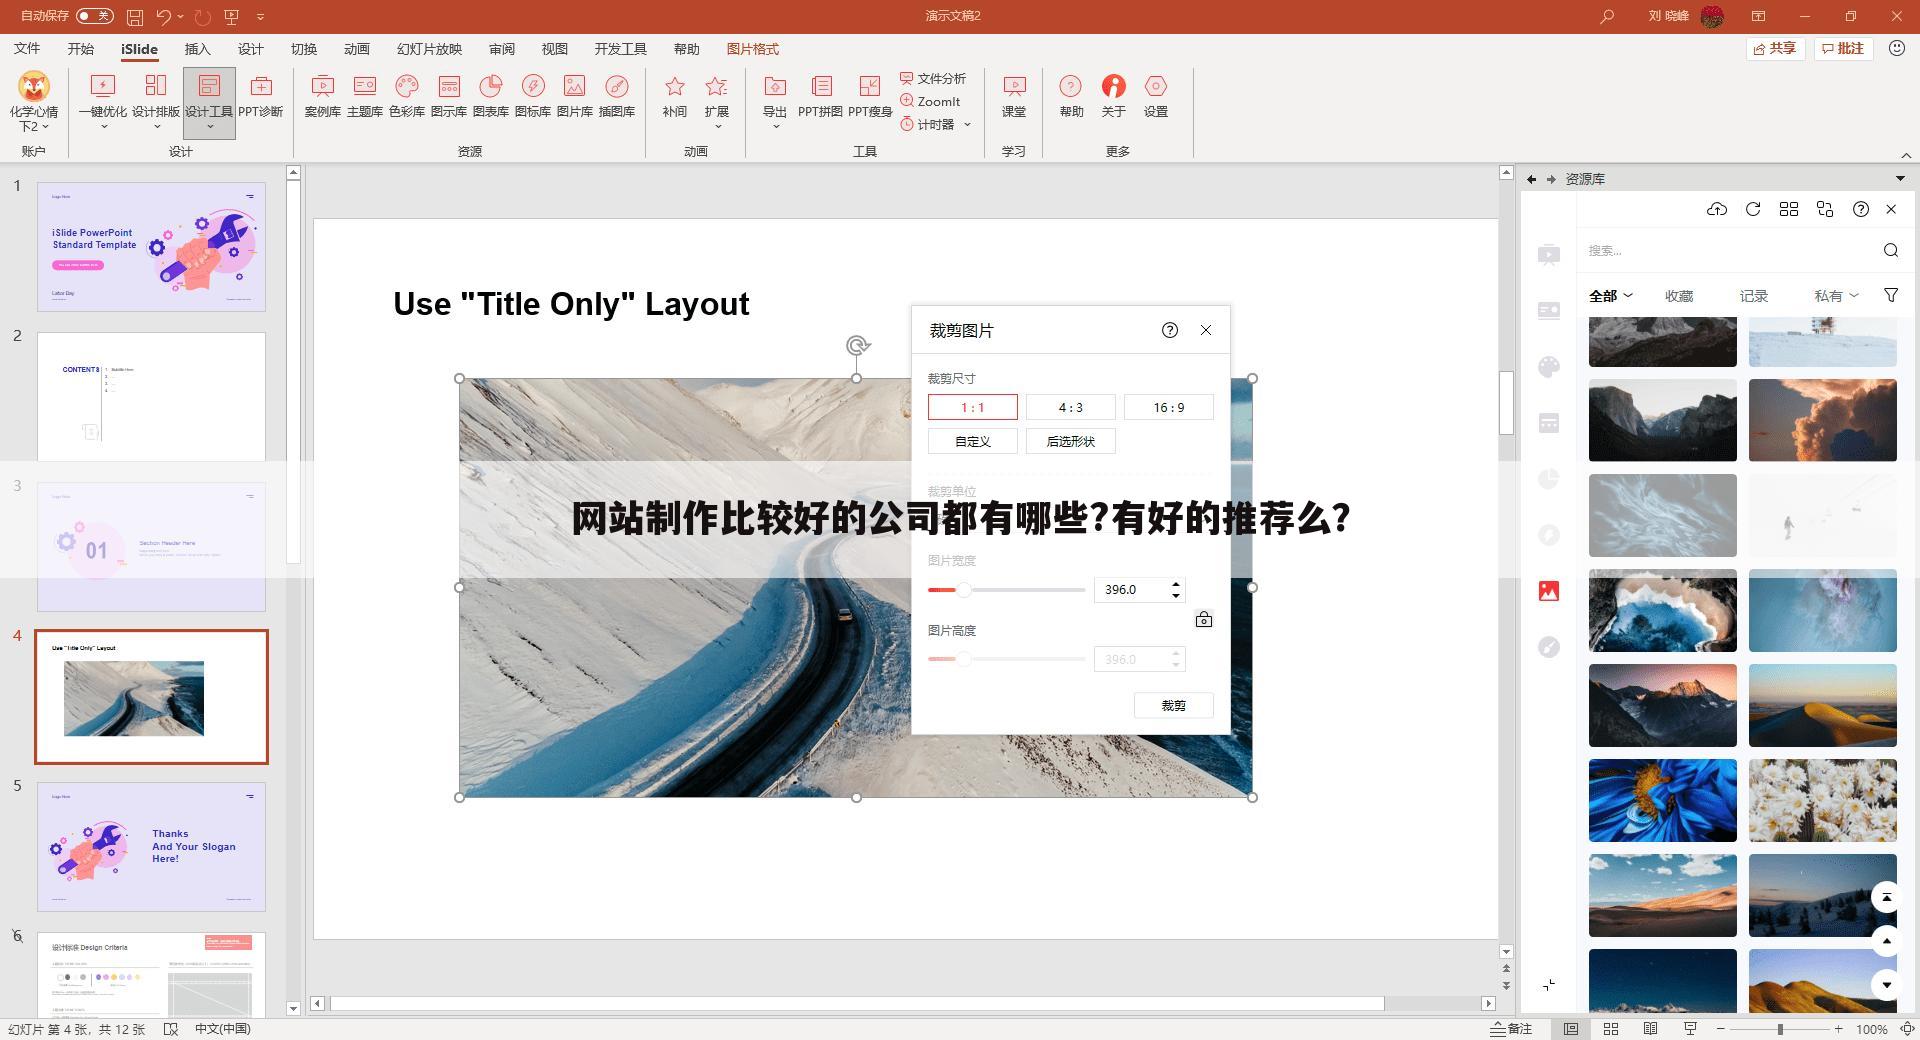Open the 图标库 icon library
Viewport: 1920px width, 1040px height.
tap(532, 96)
